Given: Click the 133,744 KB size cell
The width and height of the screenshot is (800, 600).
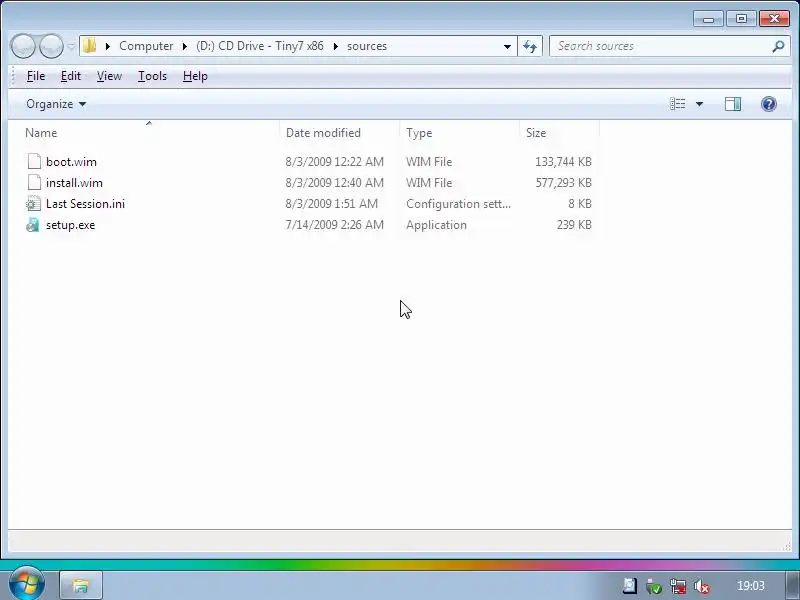Looking at the screenshot, I should coord(563,162).
